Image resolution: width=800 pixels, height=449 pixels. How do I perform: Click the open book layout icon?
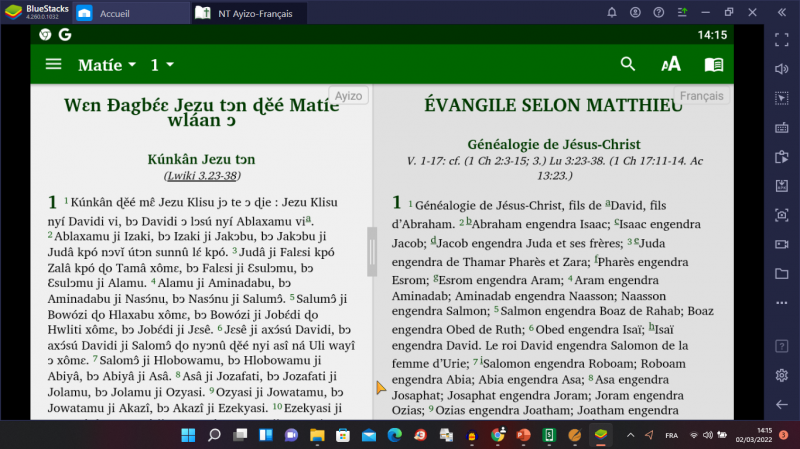tap(713, 64)
